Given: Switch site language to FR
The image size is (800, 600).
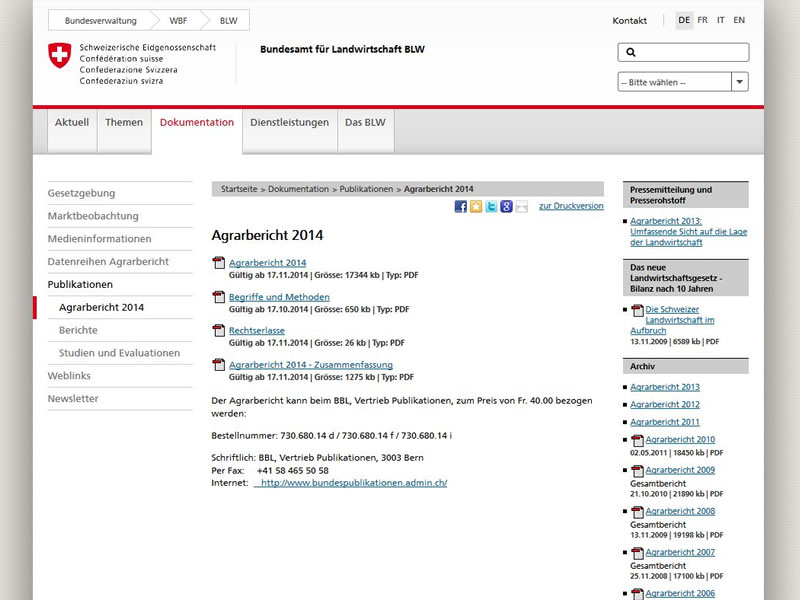Looking at the screenshot, I should (701, 19).
